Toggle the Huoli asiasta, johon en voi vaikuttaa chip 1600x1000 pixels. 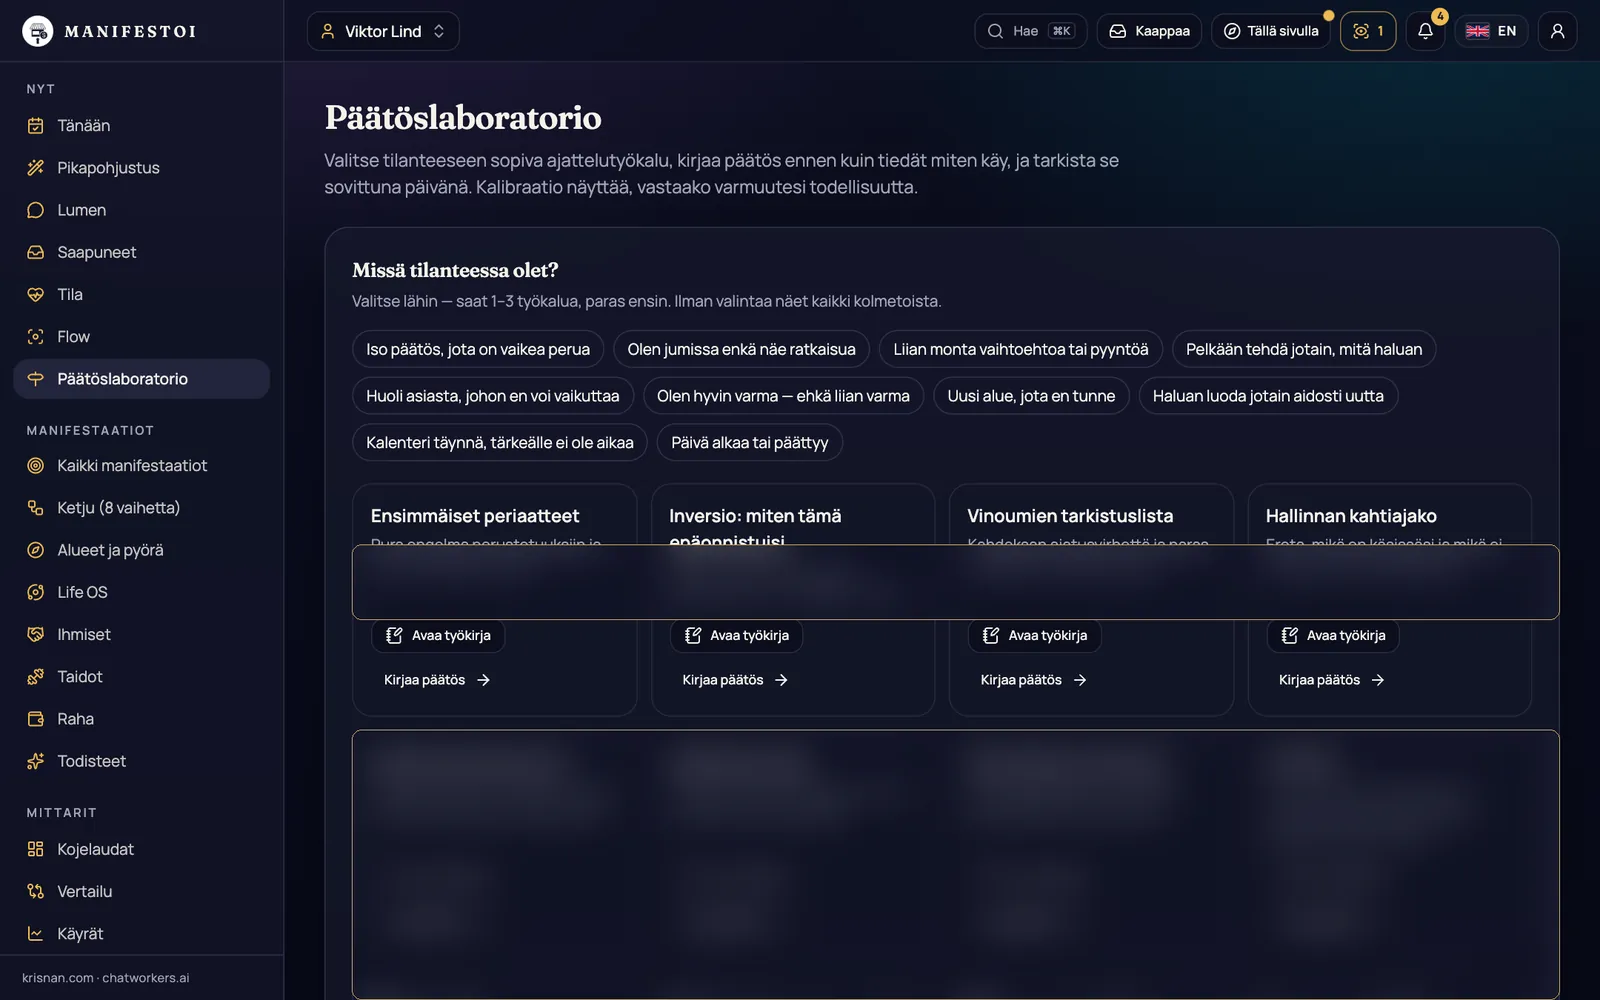coord(493,396)
